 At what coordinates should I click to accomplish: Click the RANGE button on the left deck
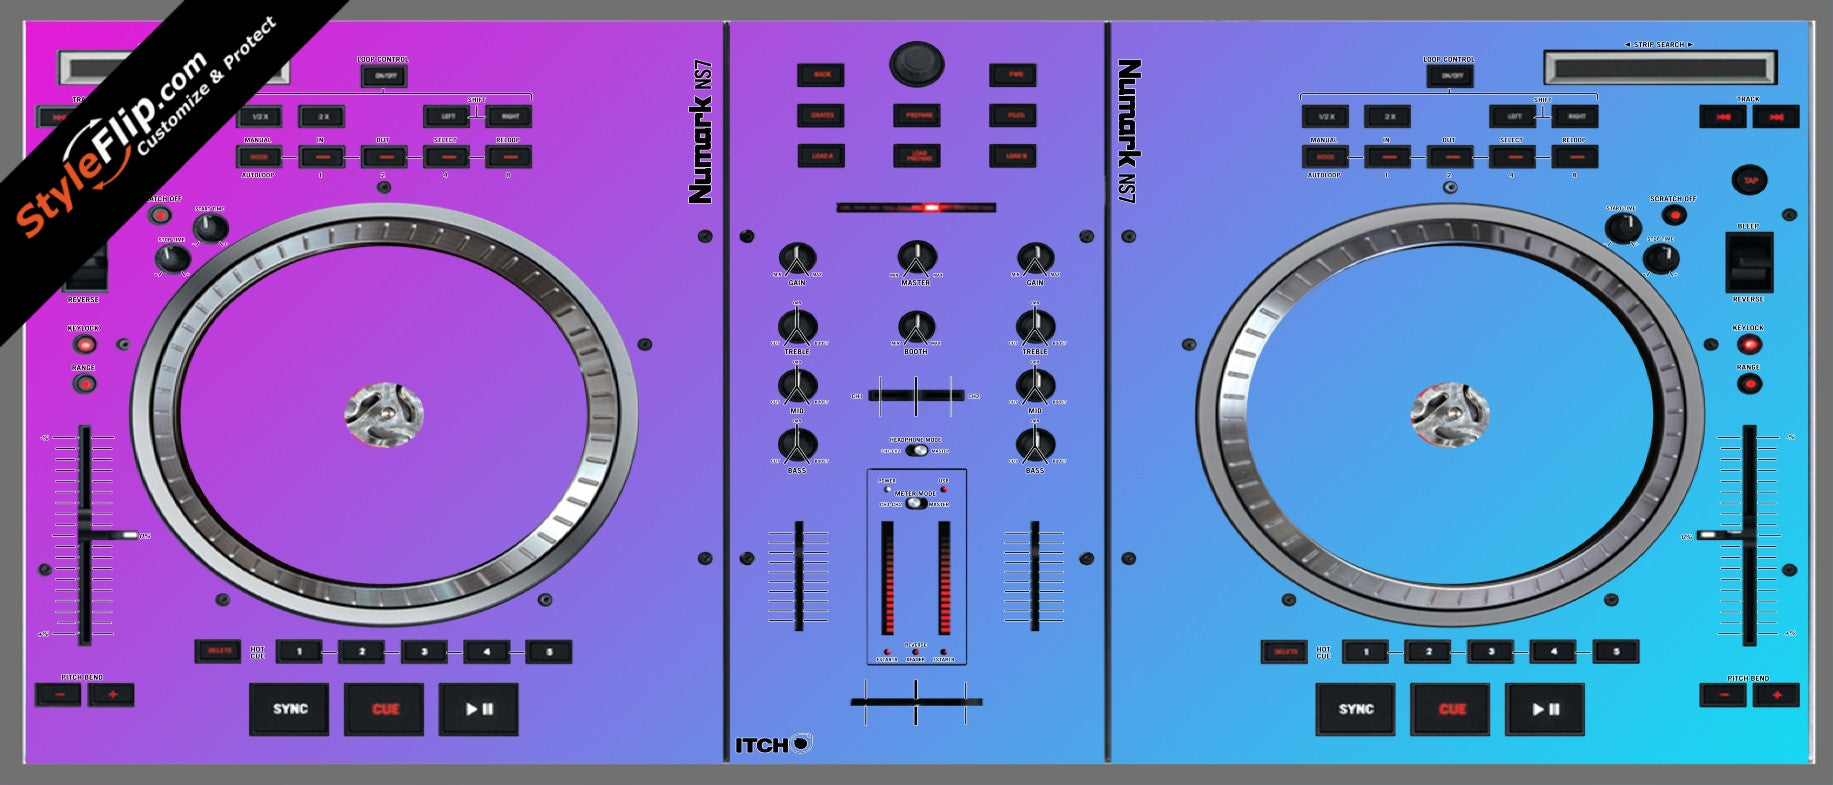pos(84,384)
